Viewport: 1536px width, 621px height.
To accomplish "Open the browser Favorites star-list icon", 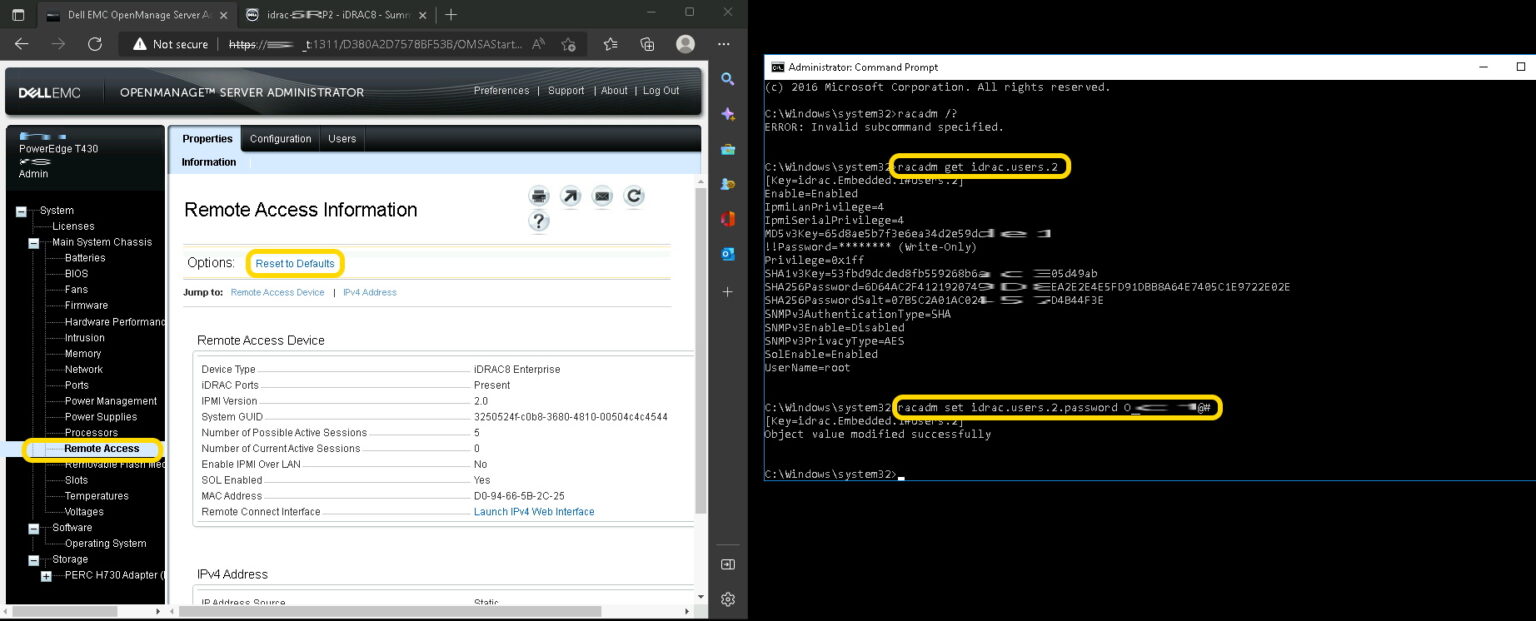I will (610, 44).
